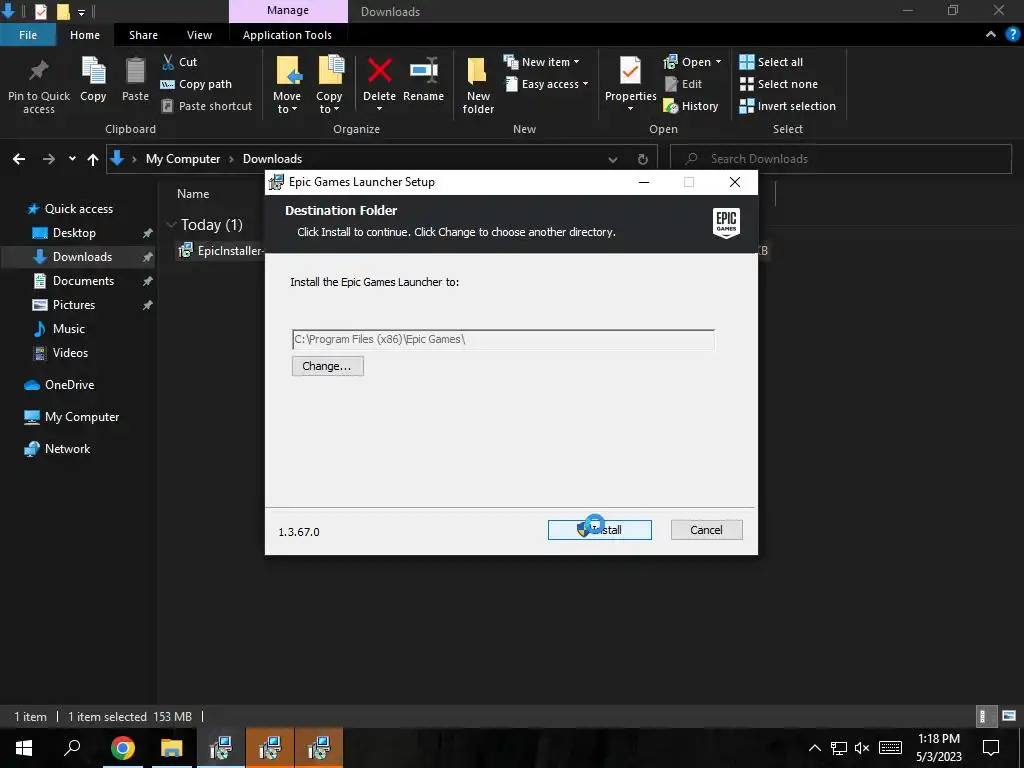Switch to the View ribbon tab
Viewport: 1024px width, 768px height.
tap(199, 35)
